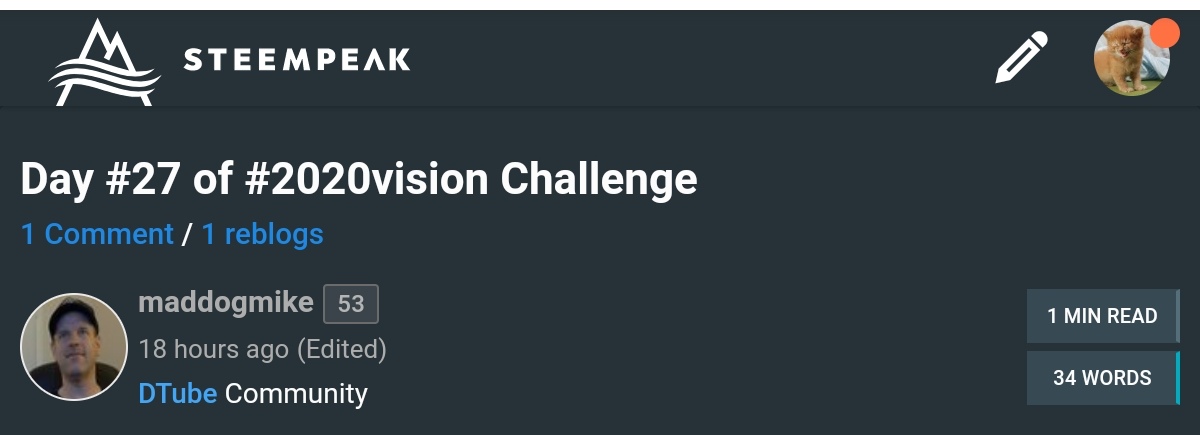Screen dimensions: 1200x435
Task: Click the 18 hours ago timestamp
Action: [214, 349]
